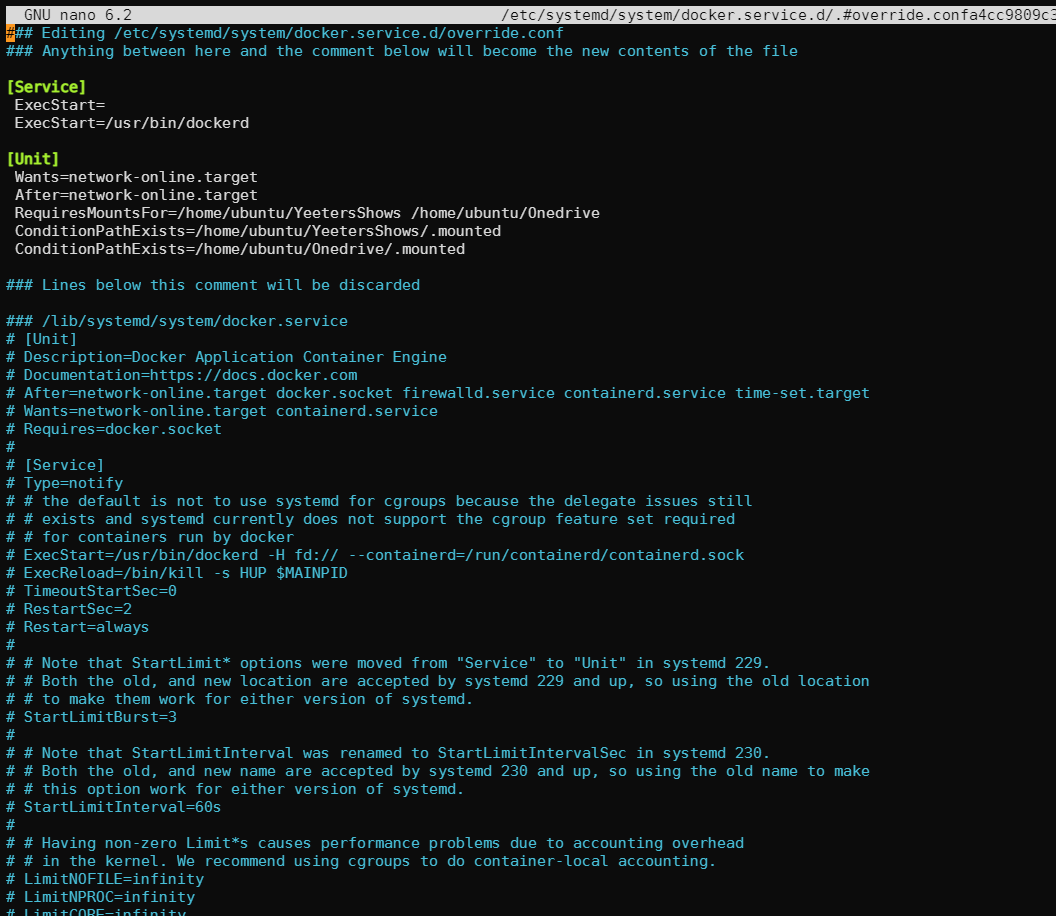The width and height of the screenshot is (1056, 916).
Task: Click the 'StartLimitBurst=3' line
Action: click(x=92, y=717)
